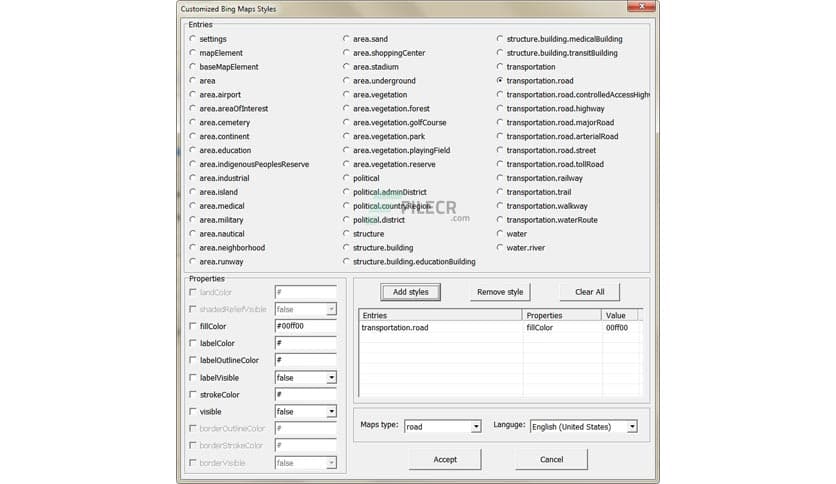Open the labelVisible value dropdown
Screen dimensions: 836x484
pyautogui.click(x=331, y=377)
